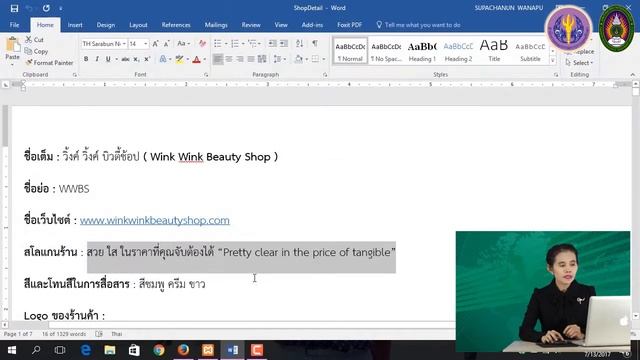Toggle italic formatting
This screenshot has width=640, height=360.
[97, 60]
